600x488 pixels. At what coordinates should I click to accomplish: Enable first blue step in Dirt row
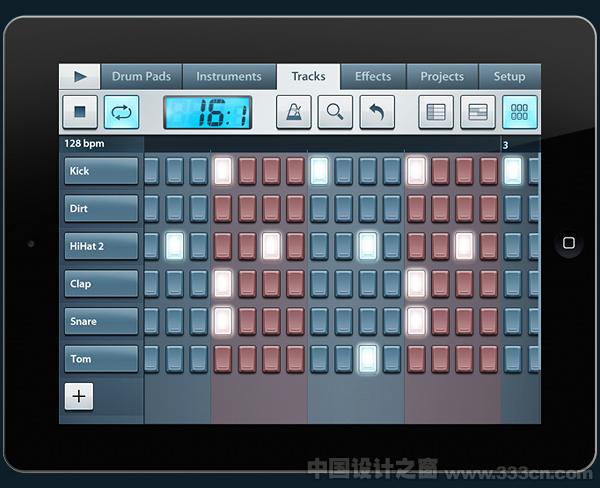tap(152, 209)
